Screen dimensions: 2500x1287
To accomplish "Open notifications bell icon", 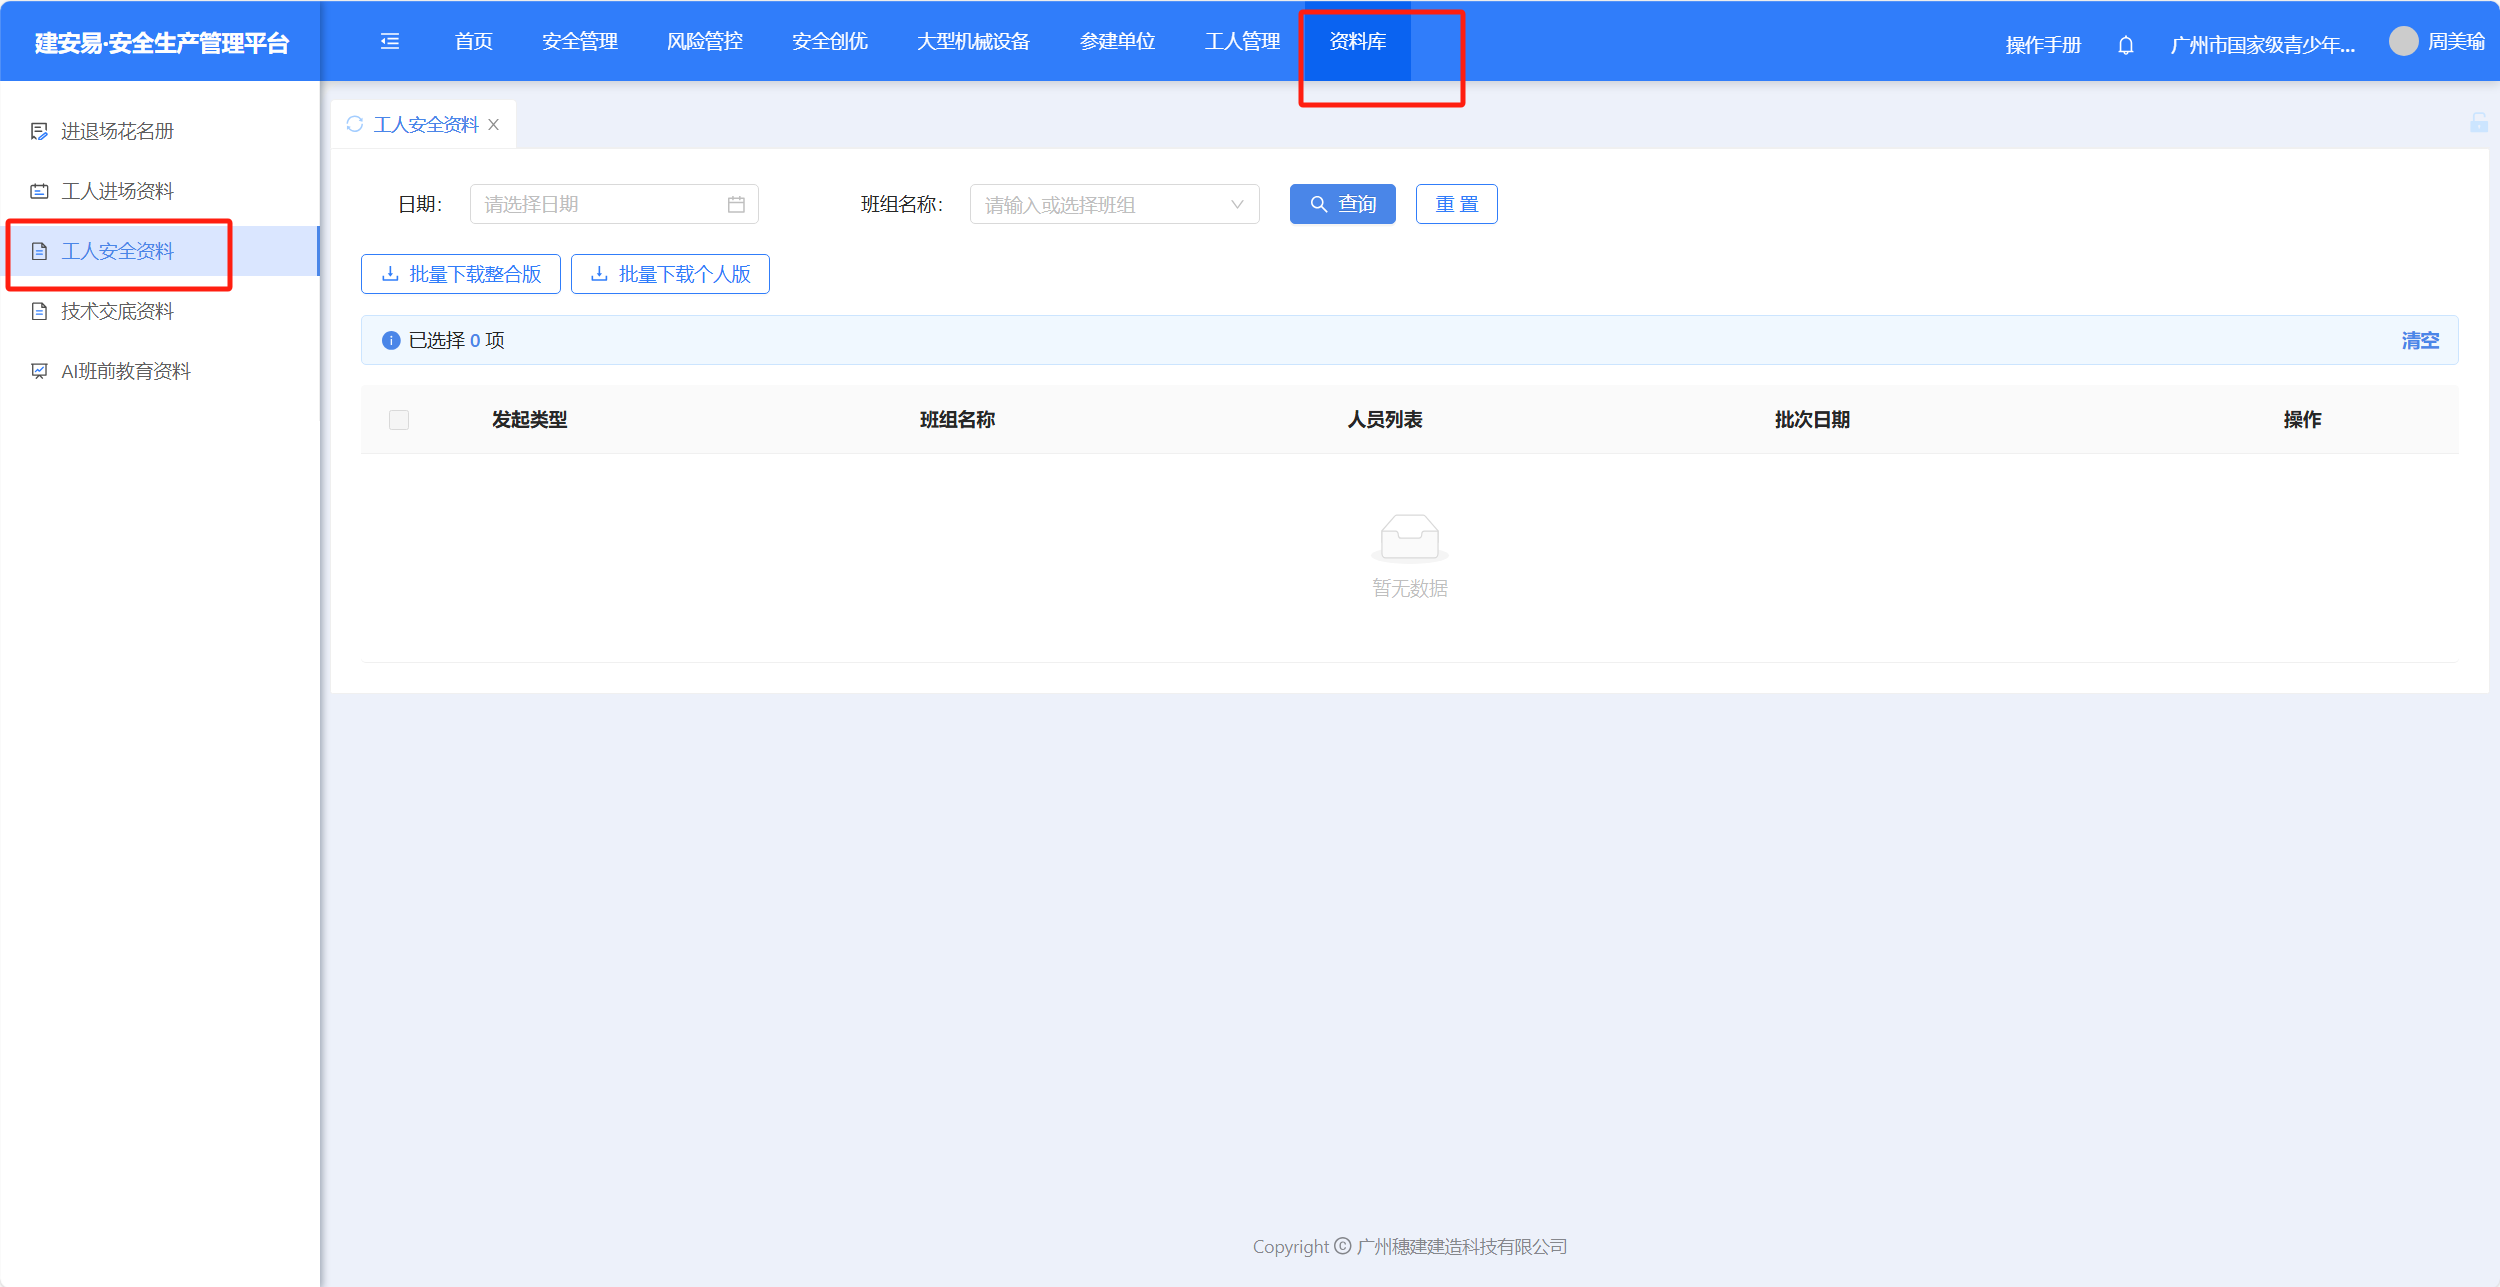I will pyautogui.click(x=2125, y=45).
